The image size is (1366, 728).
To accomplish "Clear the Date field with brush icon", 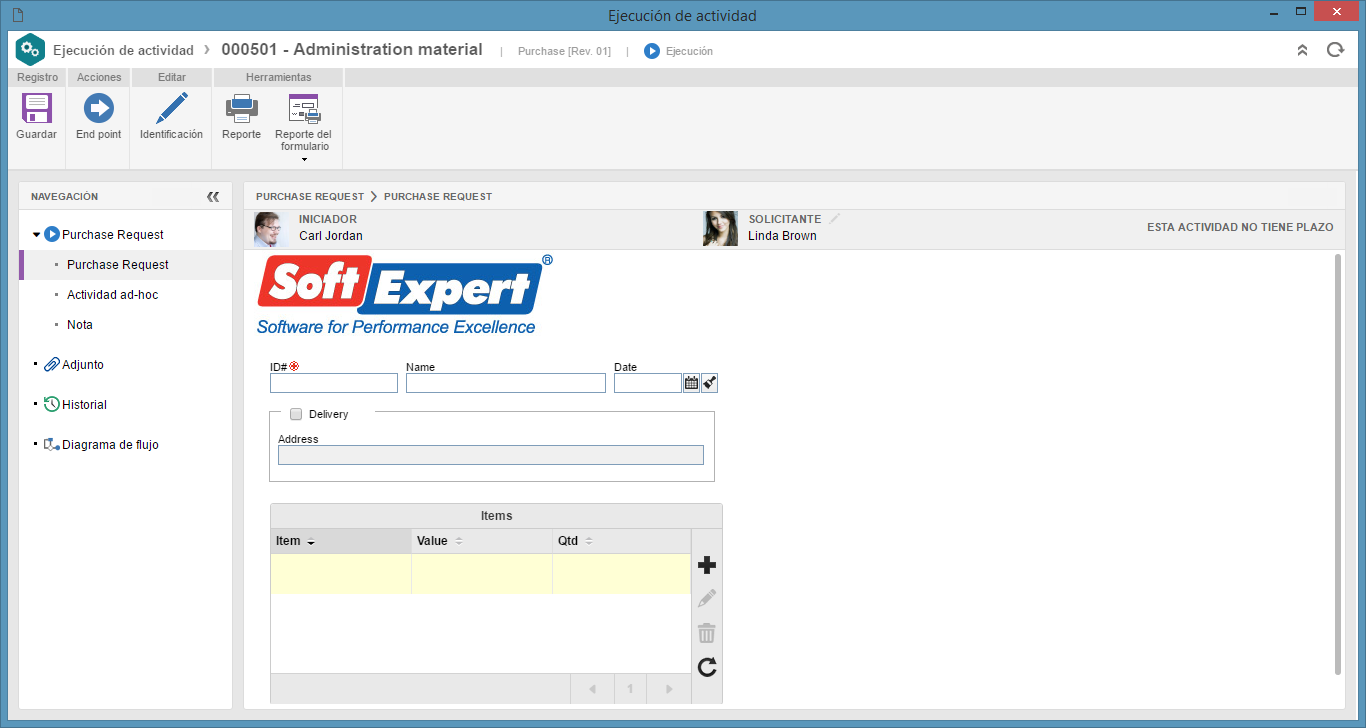I will 710,383.
